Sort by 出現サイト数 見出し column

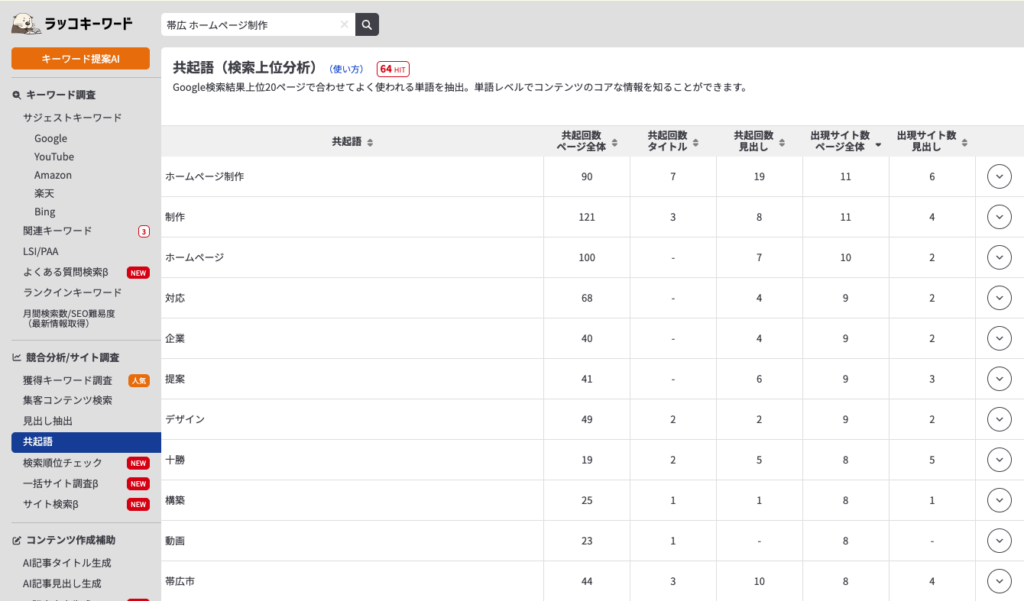[964, 143]
